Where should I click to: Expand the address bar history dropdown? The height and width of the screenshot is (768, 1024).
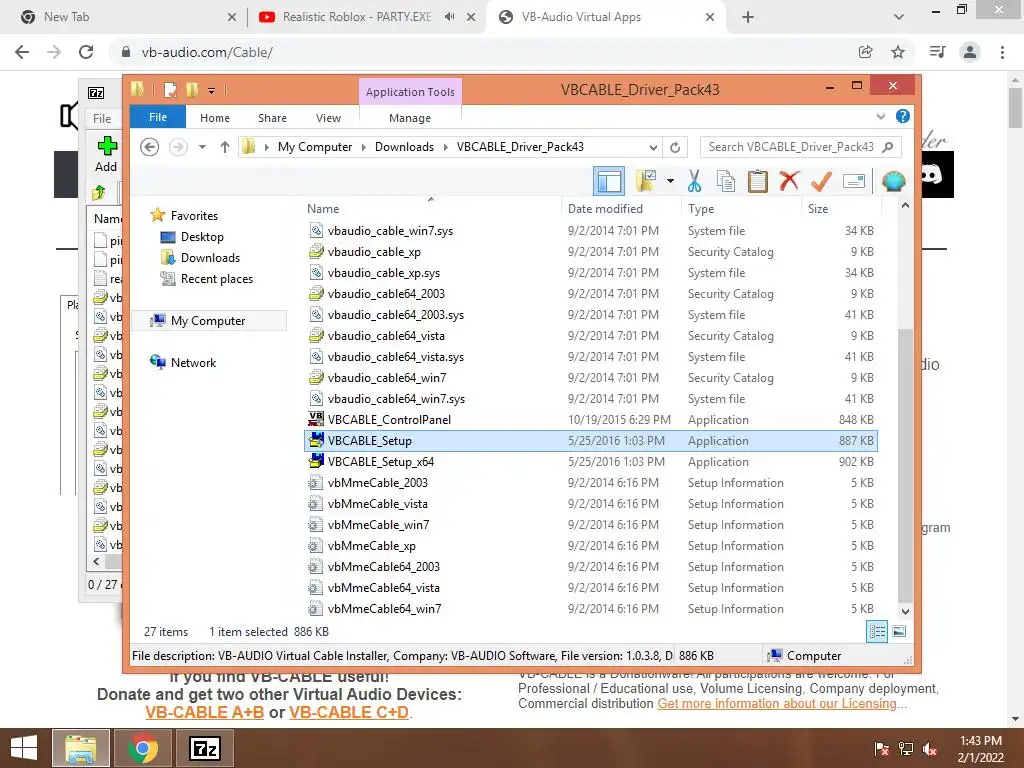(x=653, y=147)
